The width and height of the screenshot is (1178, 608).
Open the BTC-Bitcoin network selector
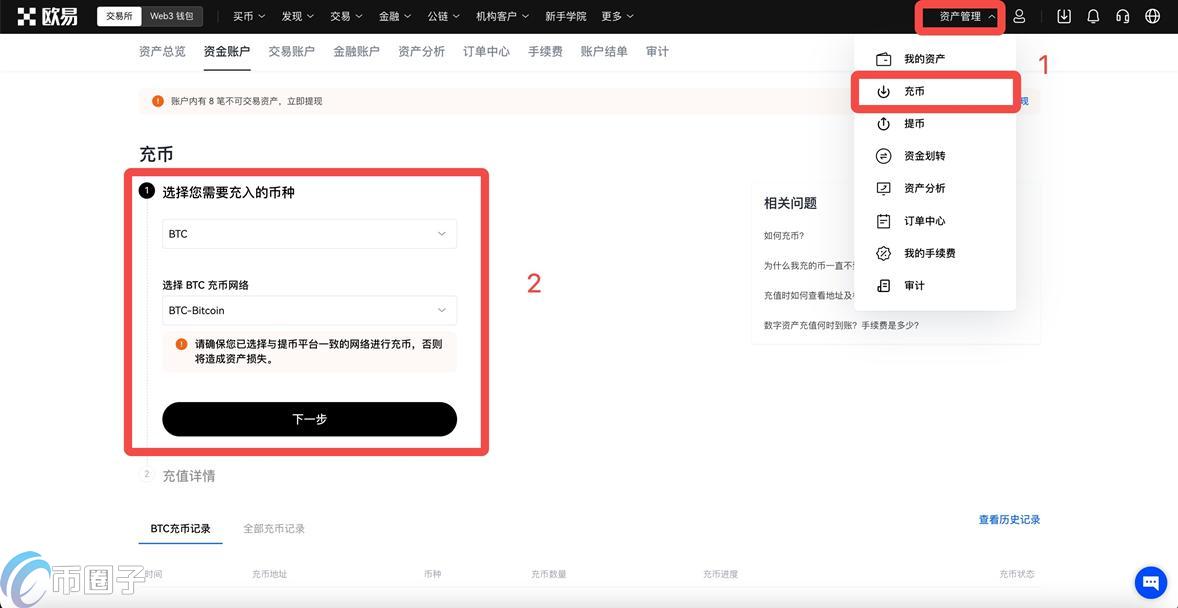pos(310,310)
